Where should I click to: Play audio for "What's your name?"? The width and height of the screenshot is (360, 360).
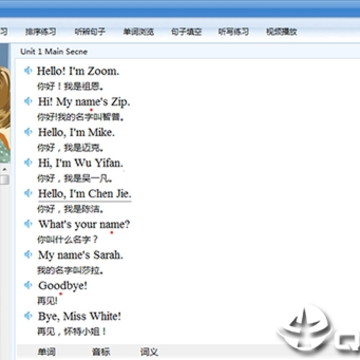(28, 224)
